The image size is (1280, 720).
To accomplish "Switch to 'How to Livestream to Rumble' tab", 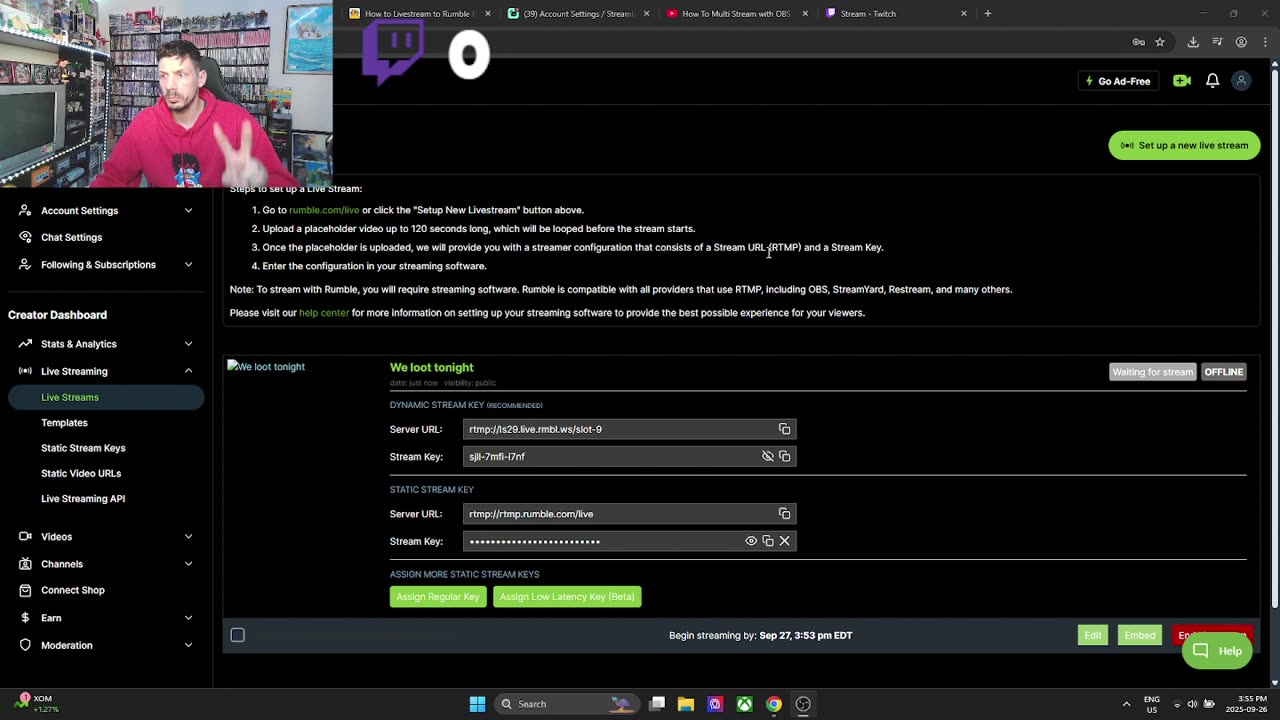I will pos(418,14).
